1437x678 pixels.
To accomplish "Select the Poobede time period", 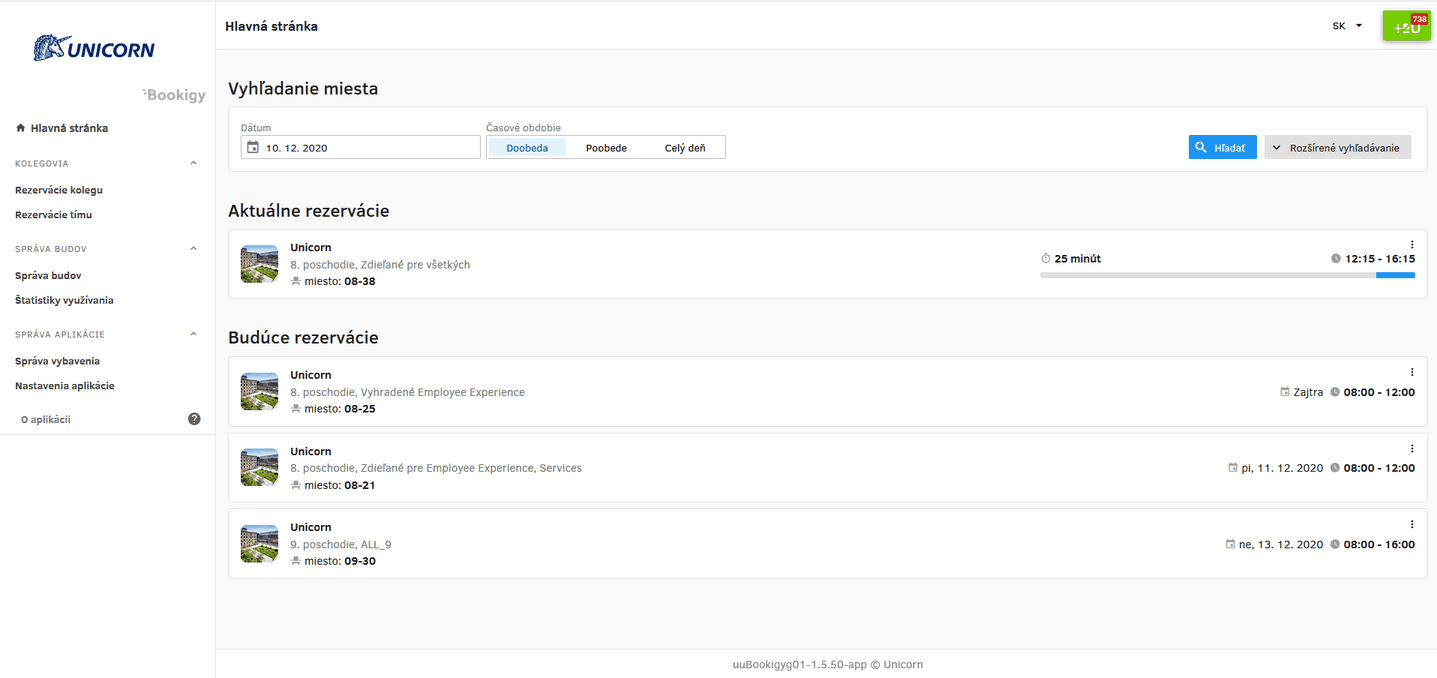I will 606,148.
